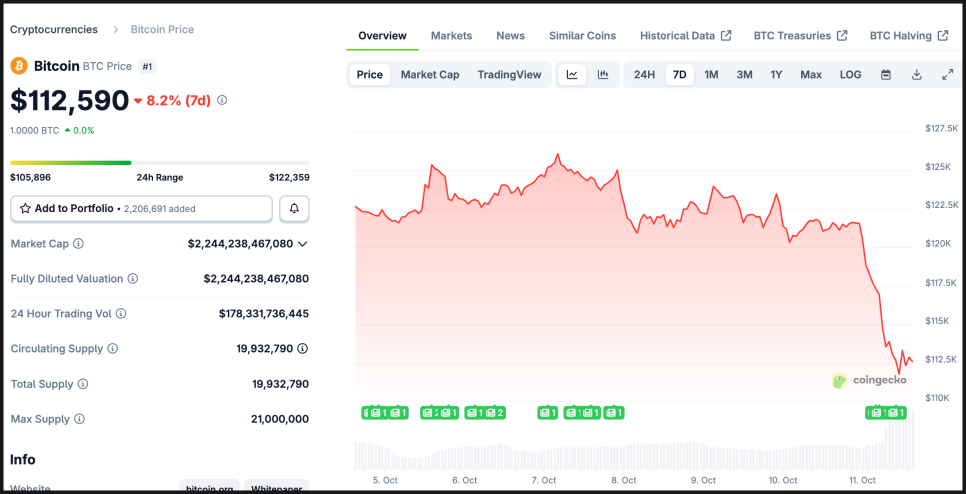
Task: Download the chart data
Action: point(917,75)
